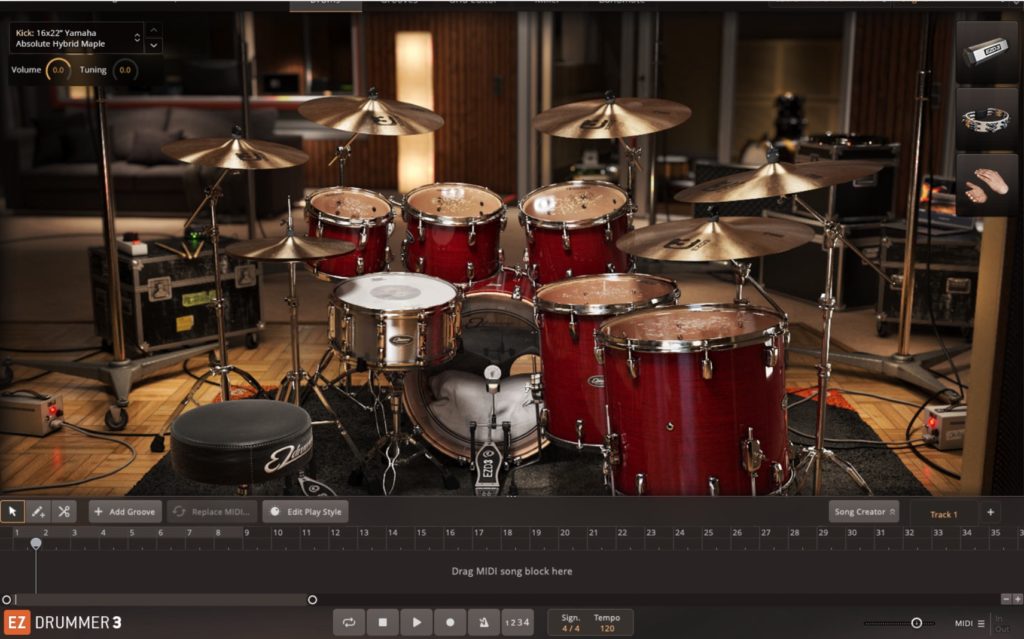1024x639 pixels.
Task: Click the kick pedal beater
Action: tap(492, 374)
